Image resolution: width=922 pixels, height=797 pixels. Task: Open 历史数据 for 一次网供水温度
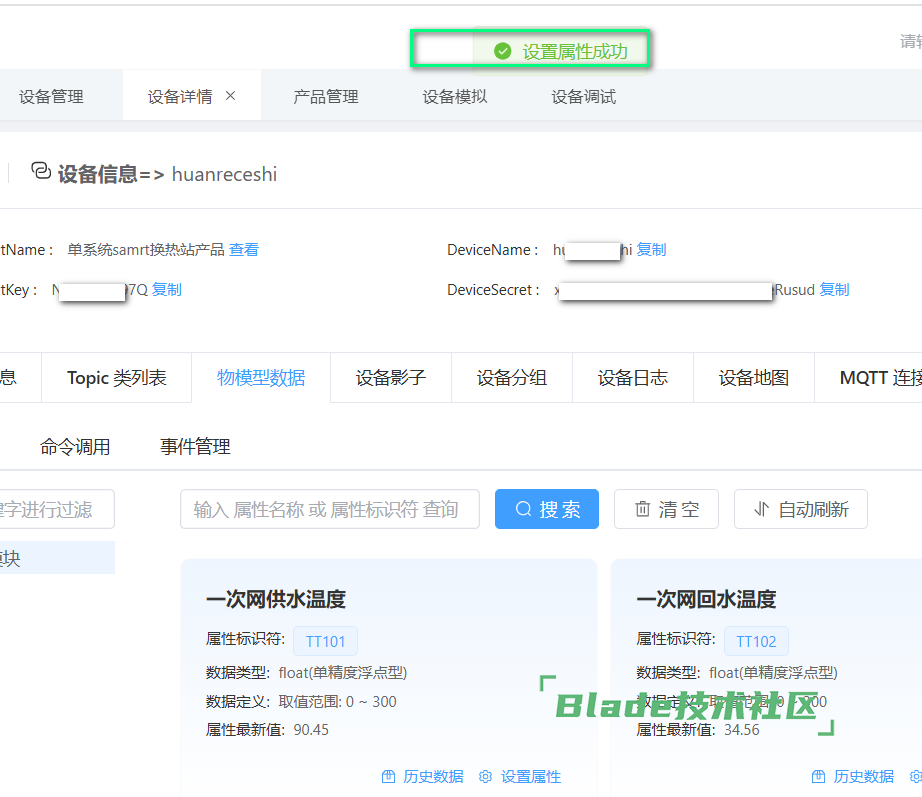[423, 777]
